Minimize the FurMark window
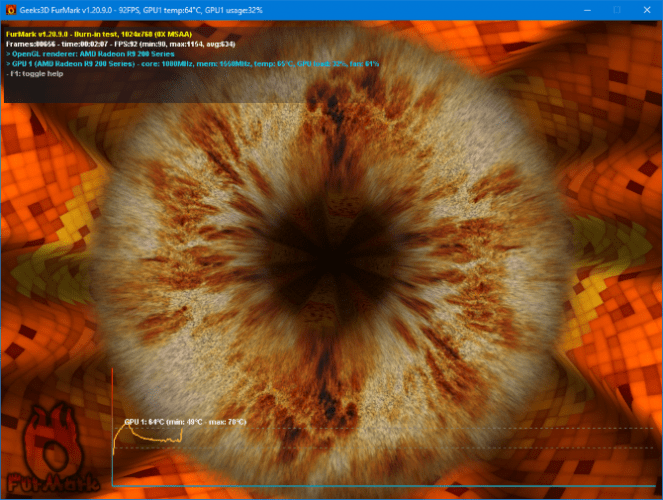 point(587,10)
